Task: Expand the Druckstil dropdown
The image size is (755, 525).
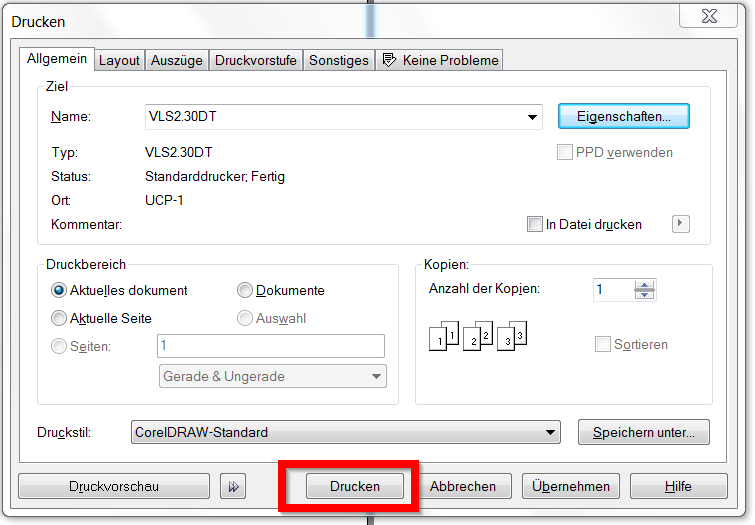Action: [x=550, y=433]
